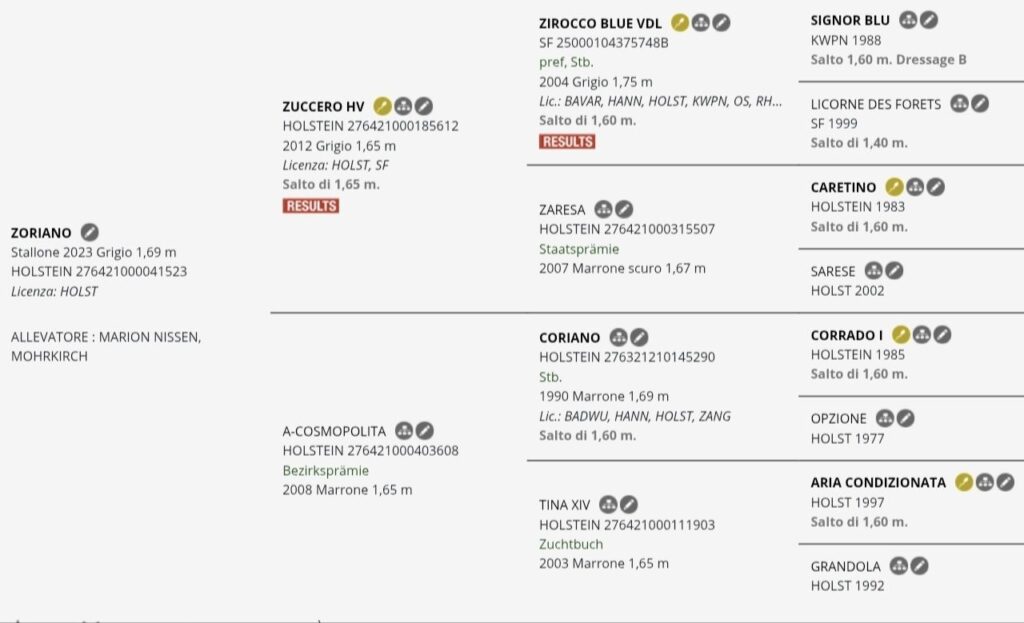The height and width of the screenshot is (623, 1024).
Task: Open the progeny group icon next to SIGNOR BLU
Action: [908, 20]
